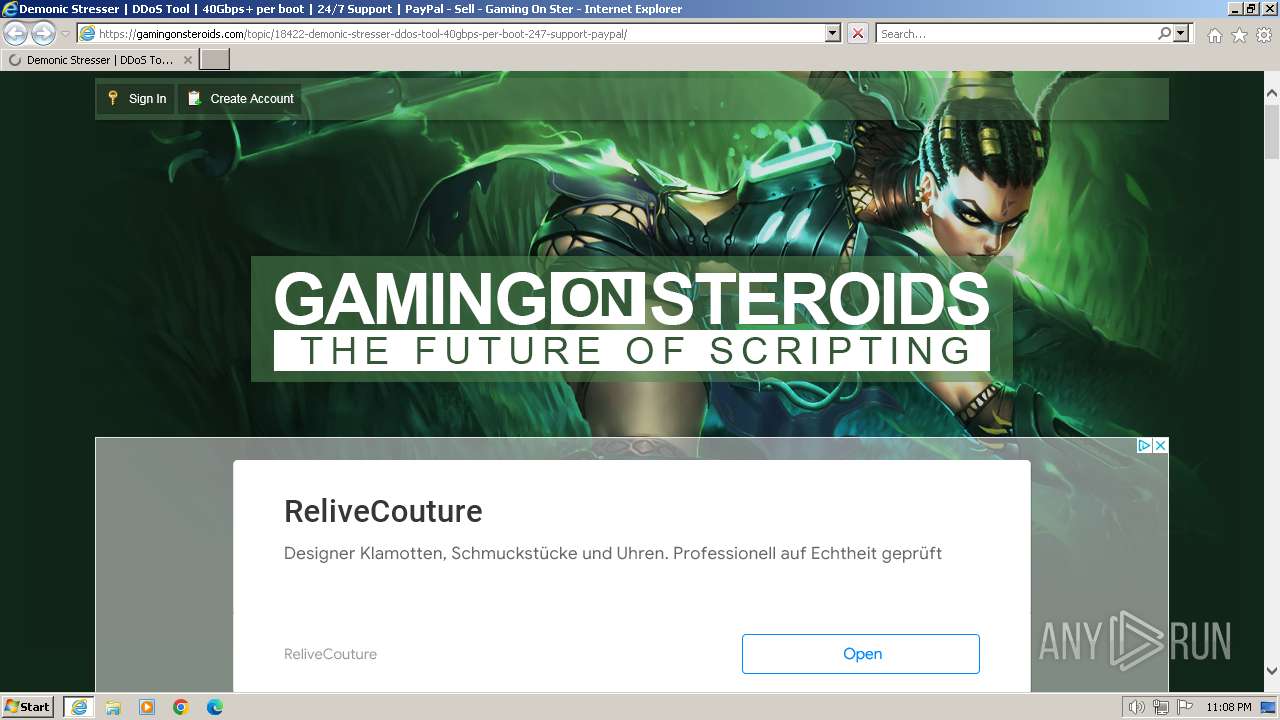The width and height of the screenshot is (1280, 720).
Task: Launch Microsoft Edge from the taskbar
Action: [215, 707]
